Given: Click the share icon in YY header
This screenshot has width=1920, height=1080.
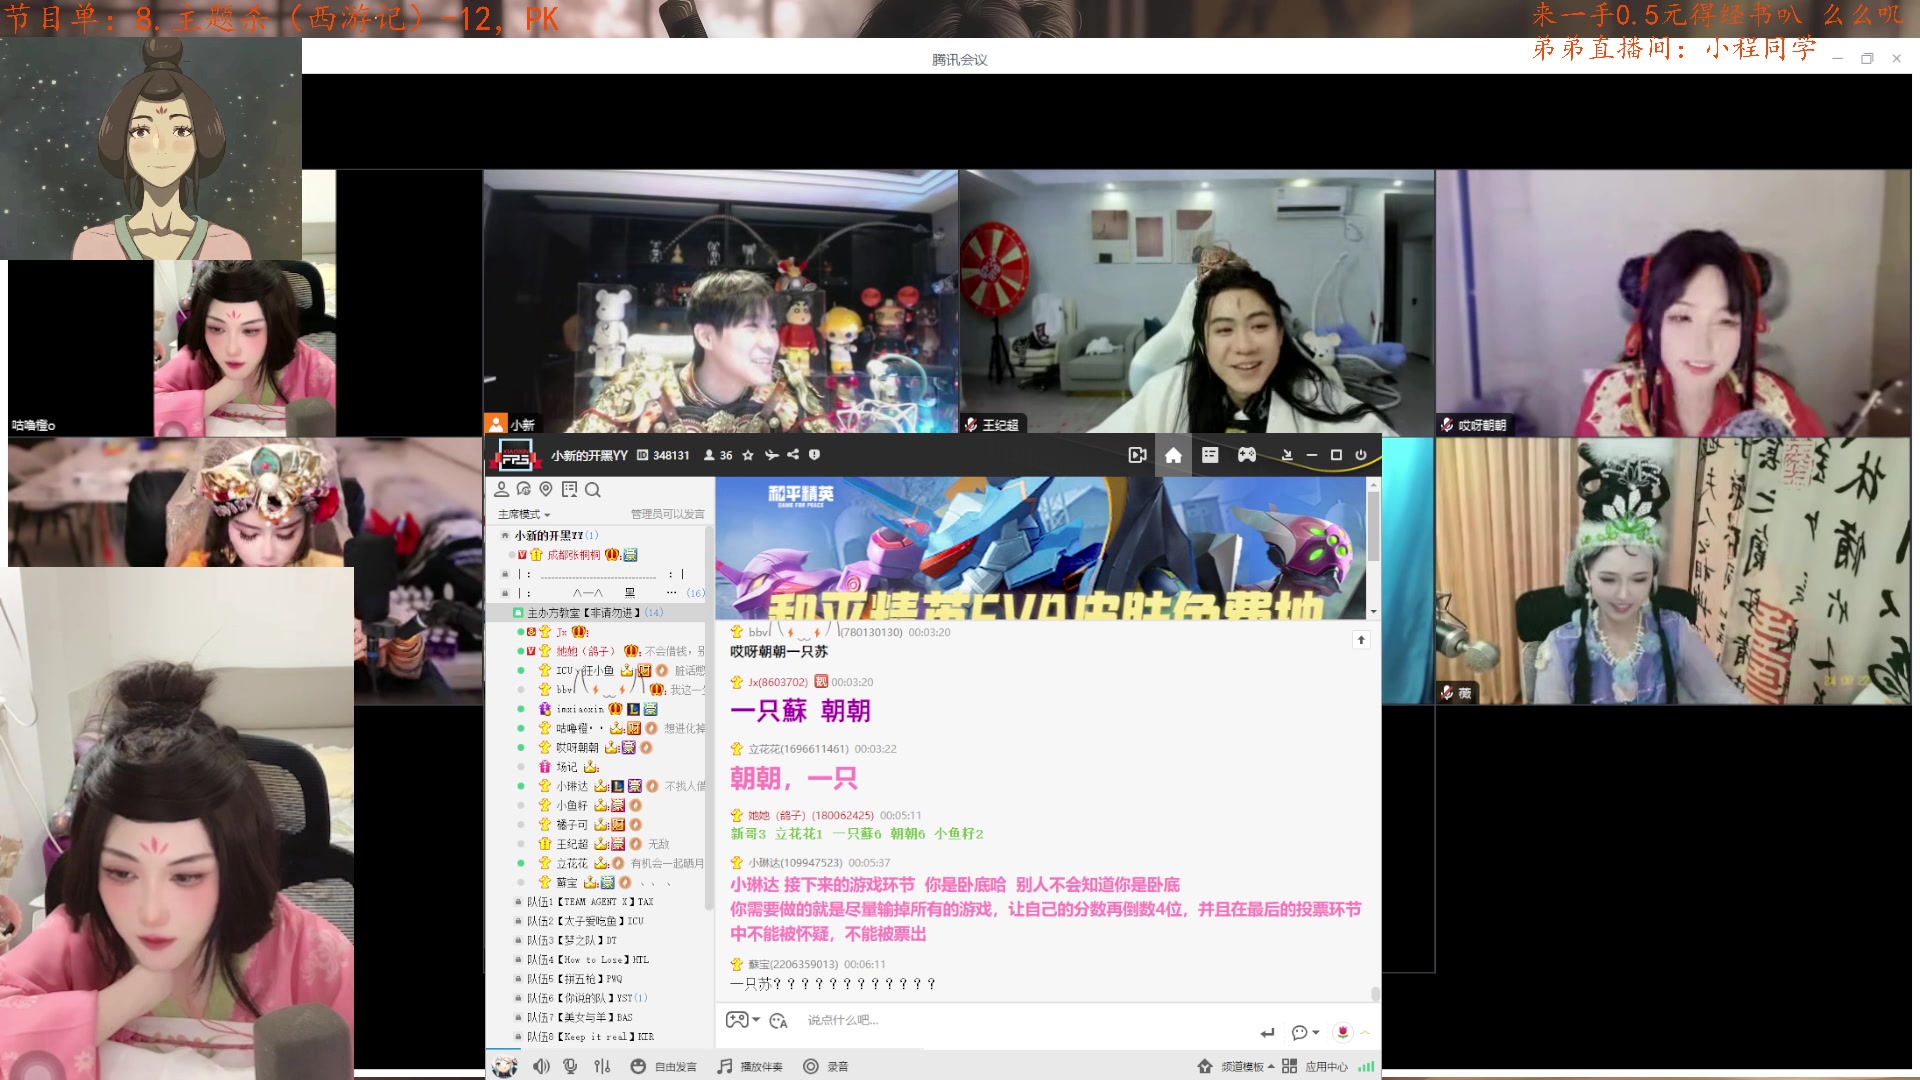Looking at the screenshot, I should click(x=793, y=455).
